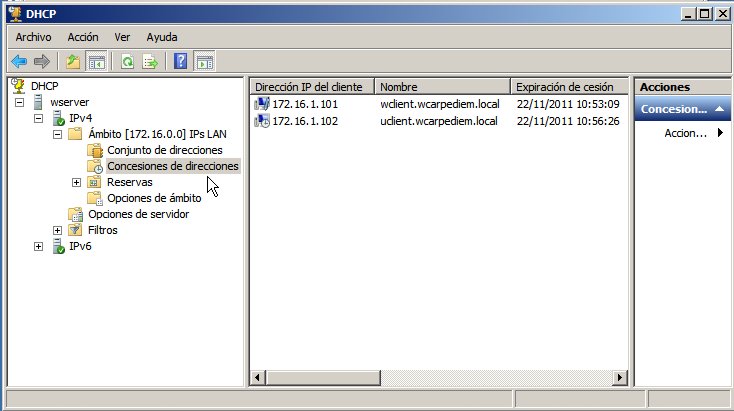Open Help via the blue question mark icon
This screenshot has width=734, height=411.
[x=180, y=61]
